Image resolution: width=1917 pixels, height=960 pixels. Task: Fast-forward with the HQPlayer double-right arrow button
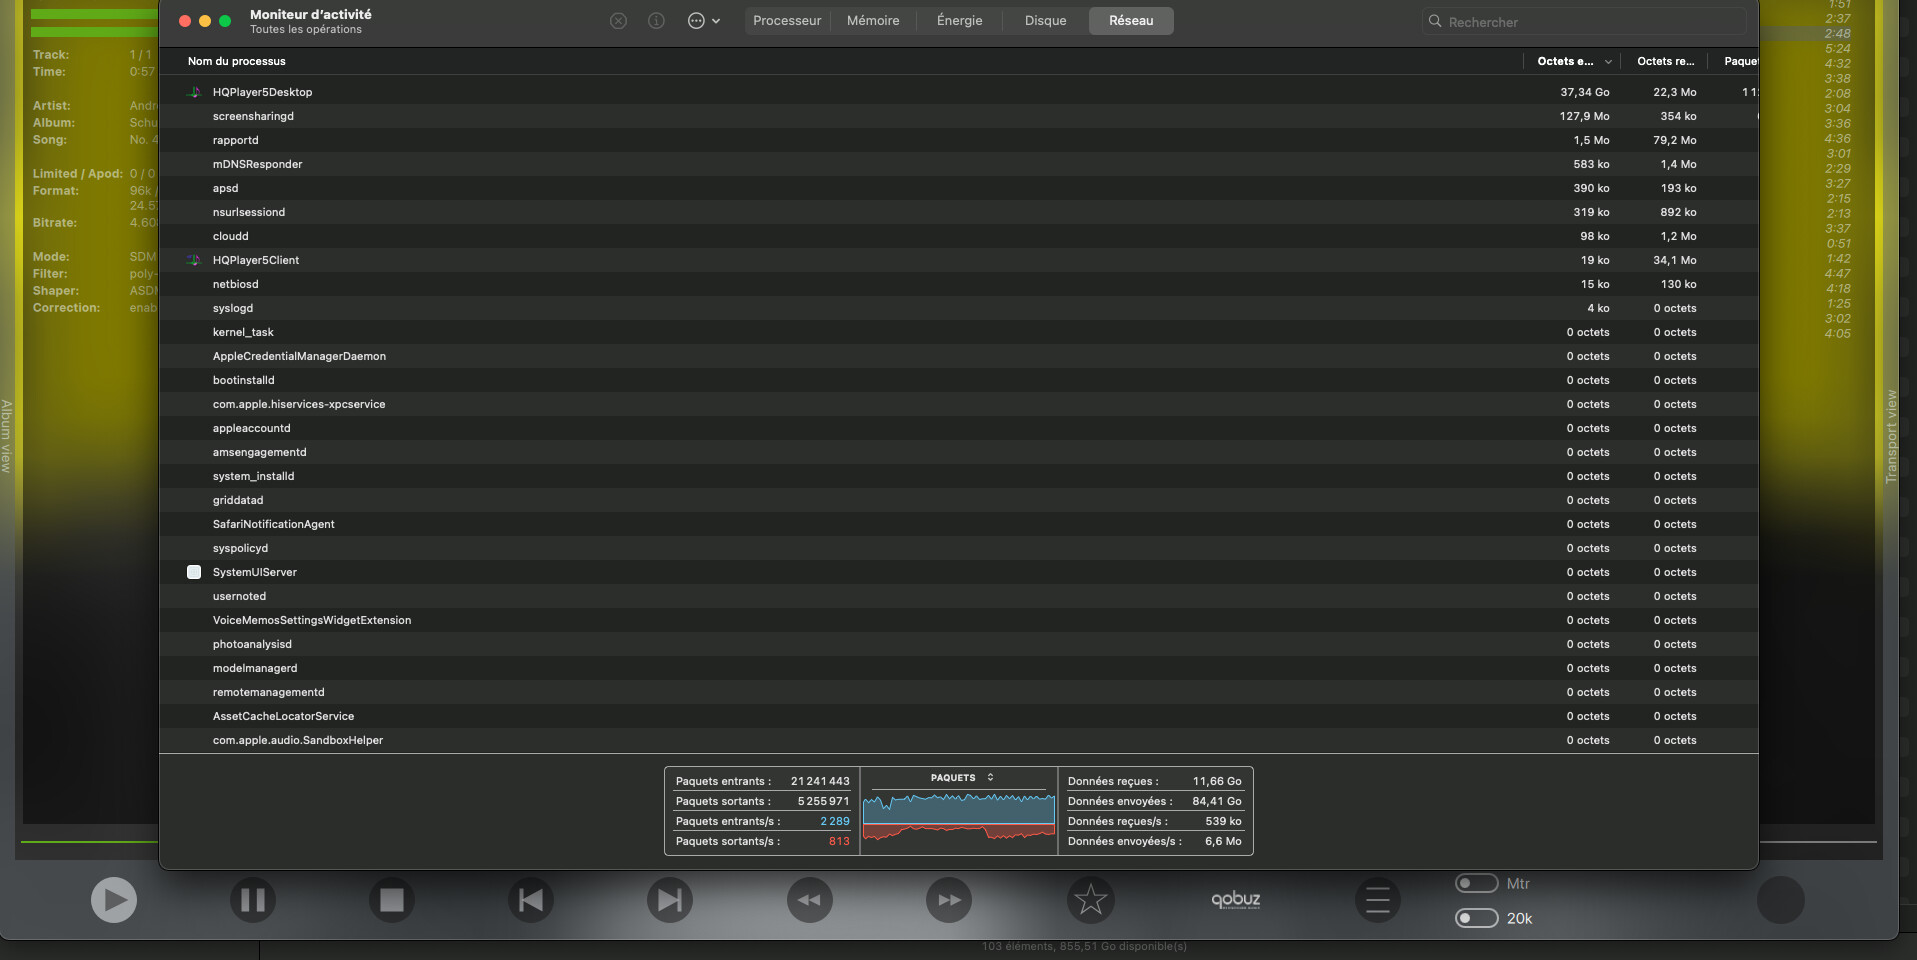(x=949, y=900)
